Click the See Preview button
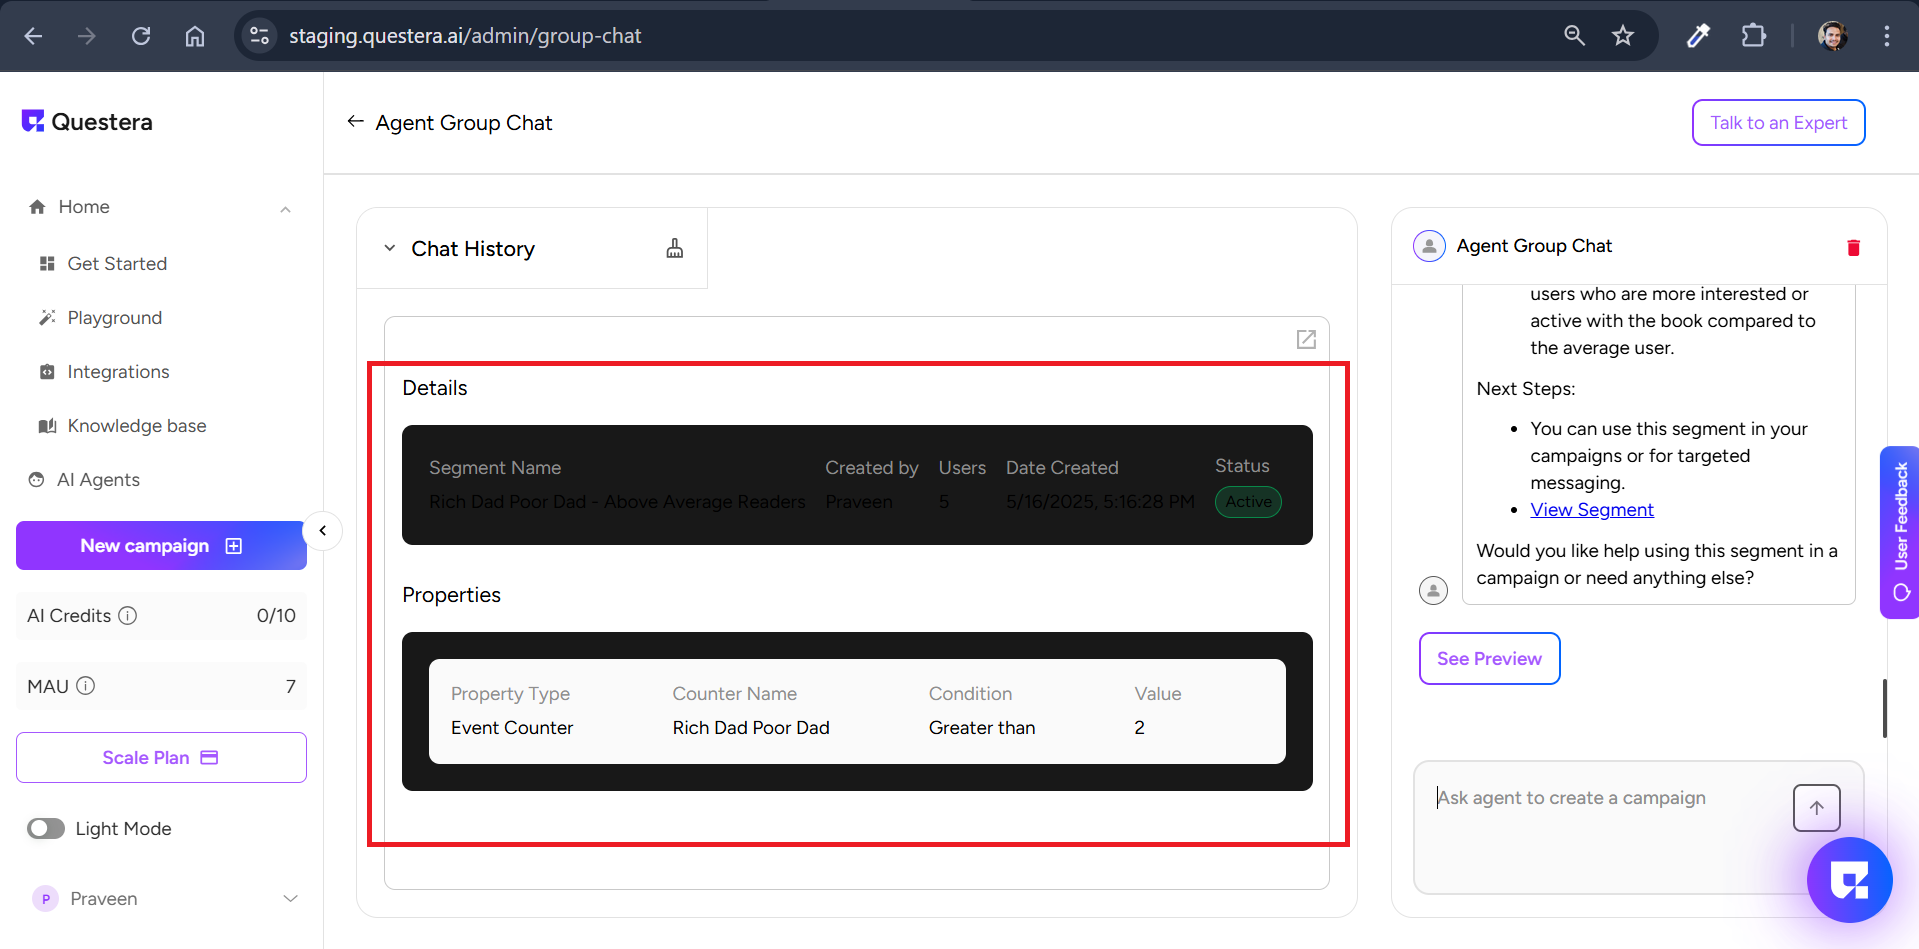1919x949 pixels. (1489, 659)
